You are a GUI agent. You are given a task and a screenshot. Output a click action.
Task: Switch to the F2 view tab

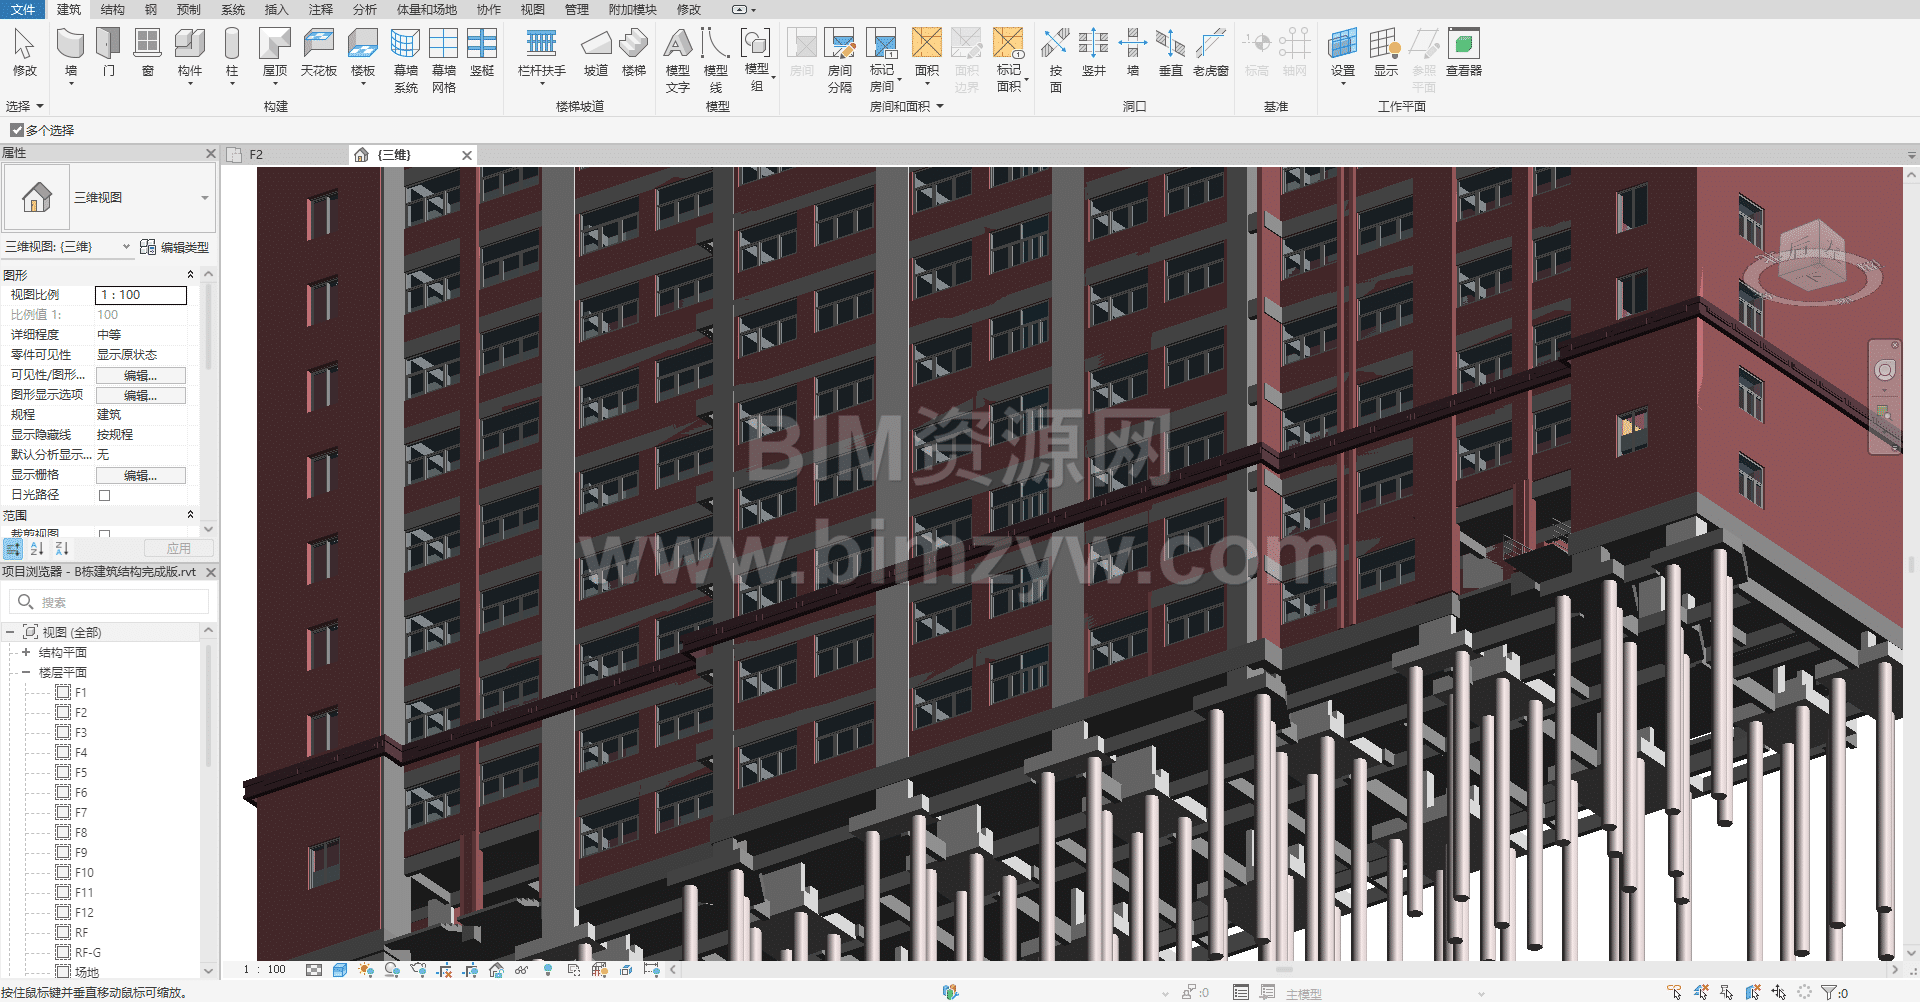pos(284,155)
